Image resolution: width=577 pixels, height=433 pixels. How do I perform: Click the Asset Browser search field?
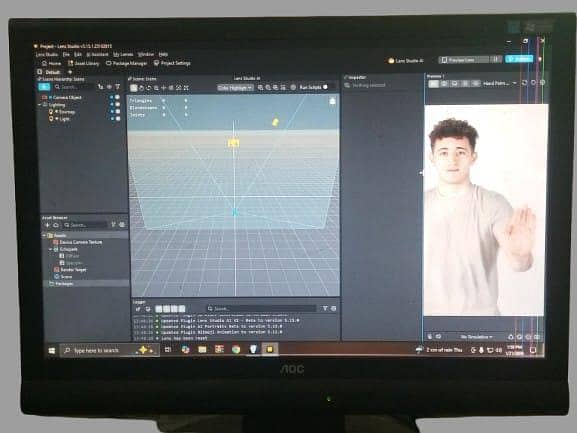[85, 225]
